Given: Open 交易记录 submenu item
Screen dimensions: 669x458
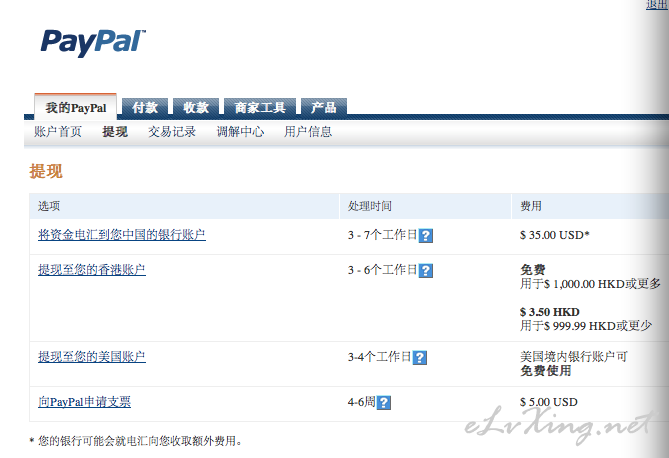Looking at the screenshot, I should click(x=172, y=131).
